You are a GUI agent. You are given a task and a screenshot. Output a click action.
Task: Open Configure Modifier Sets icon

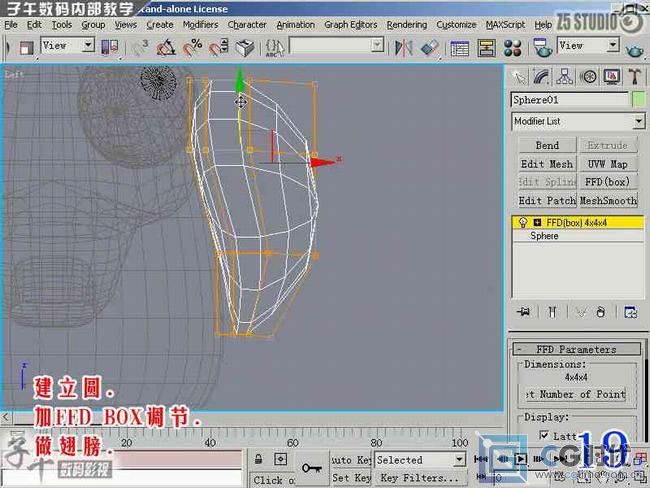click(x=631, y=312)
